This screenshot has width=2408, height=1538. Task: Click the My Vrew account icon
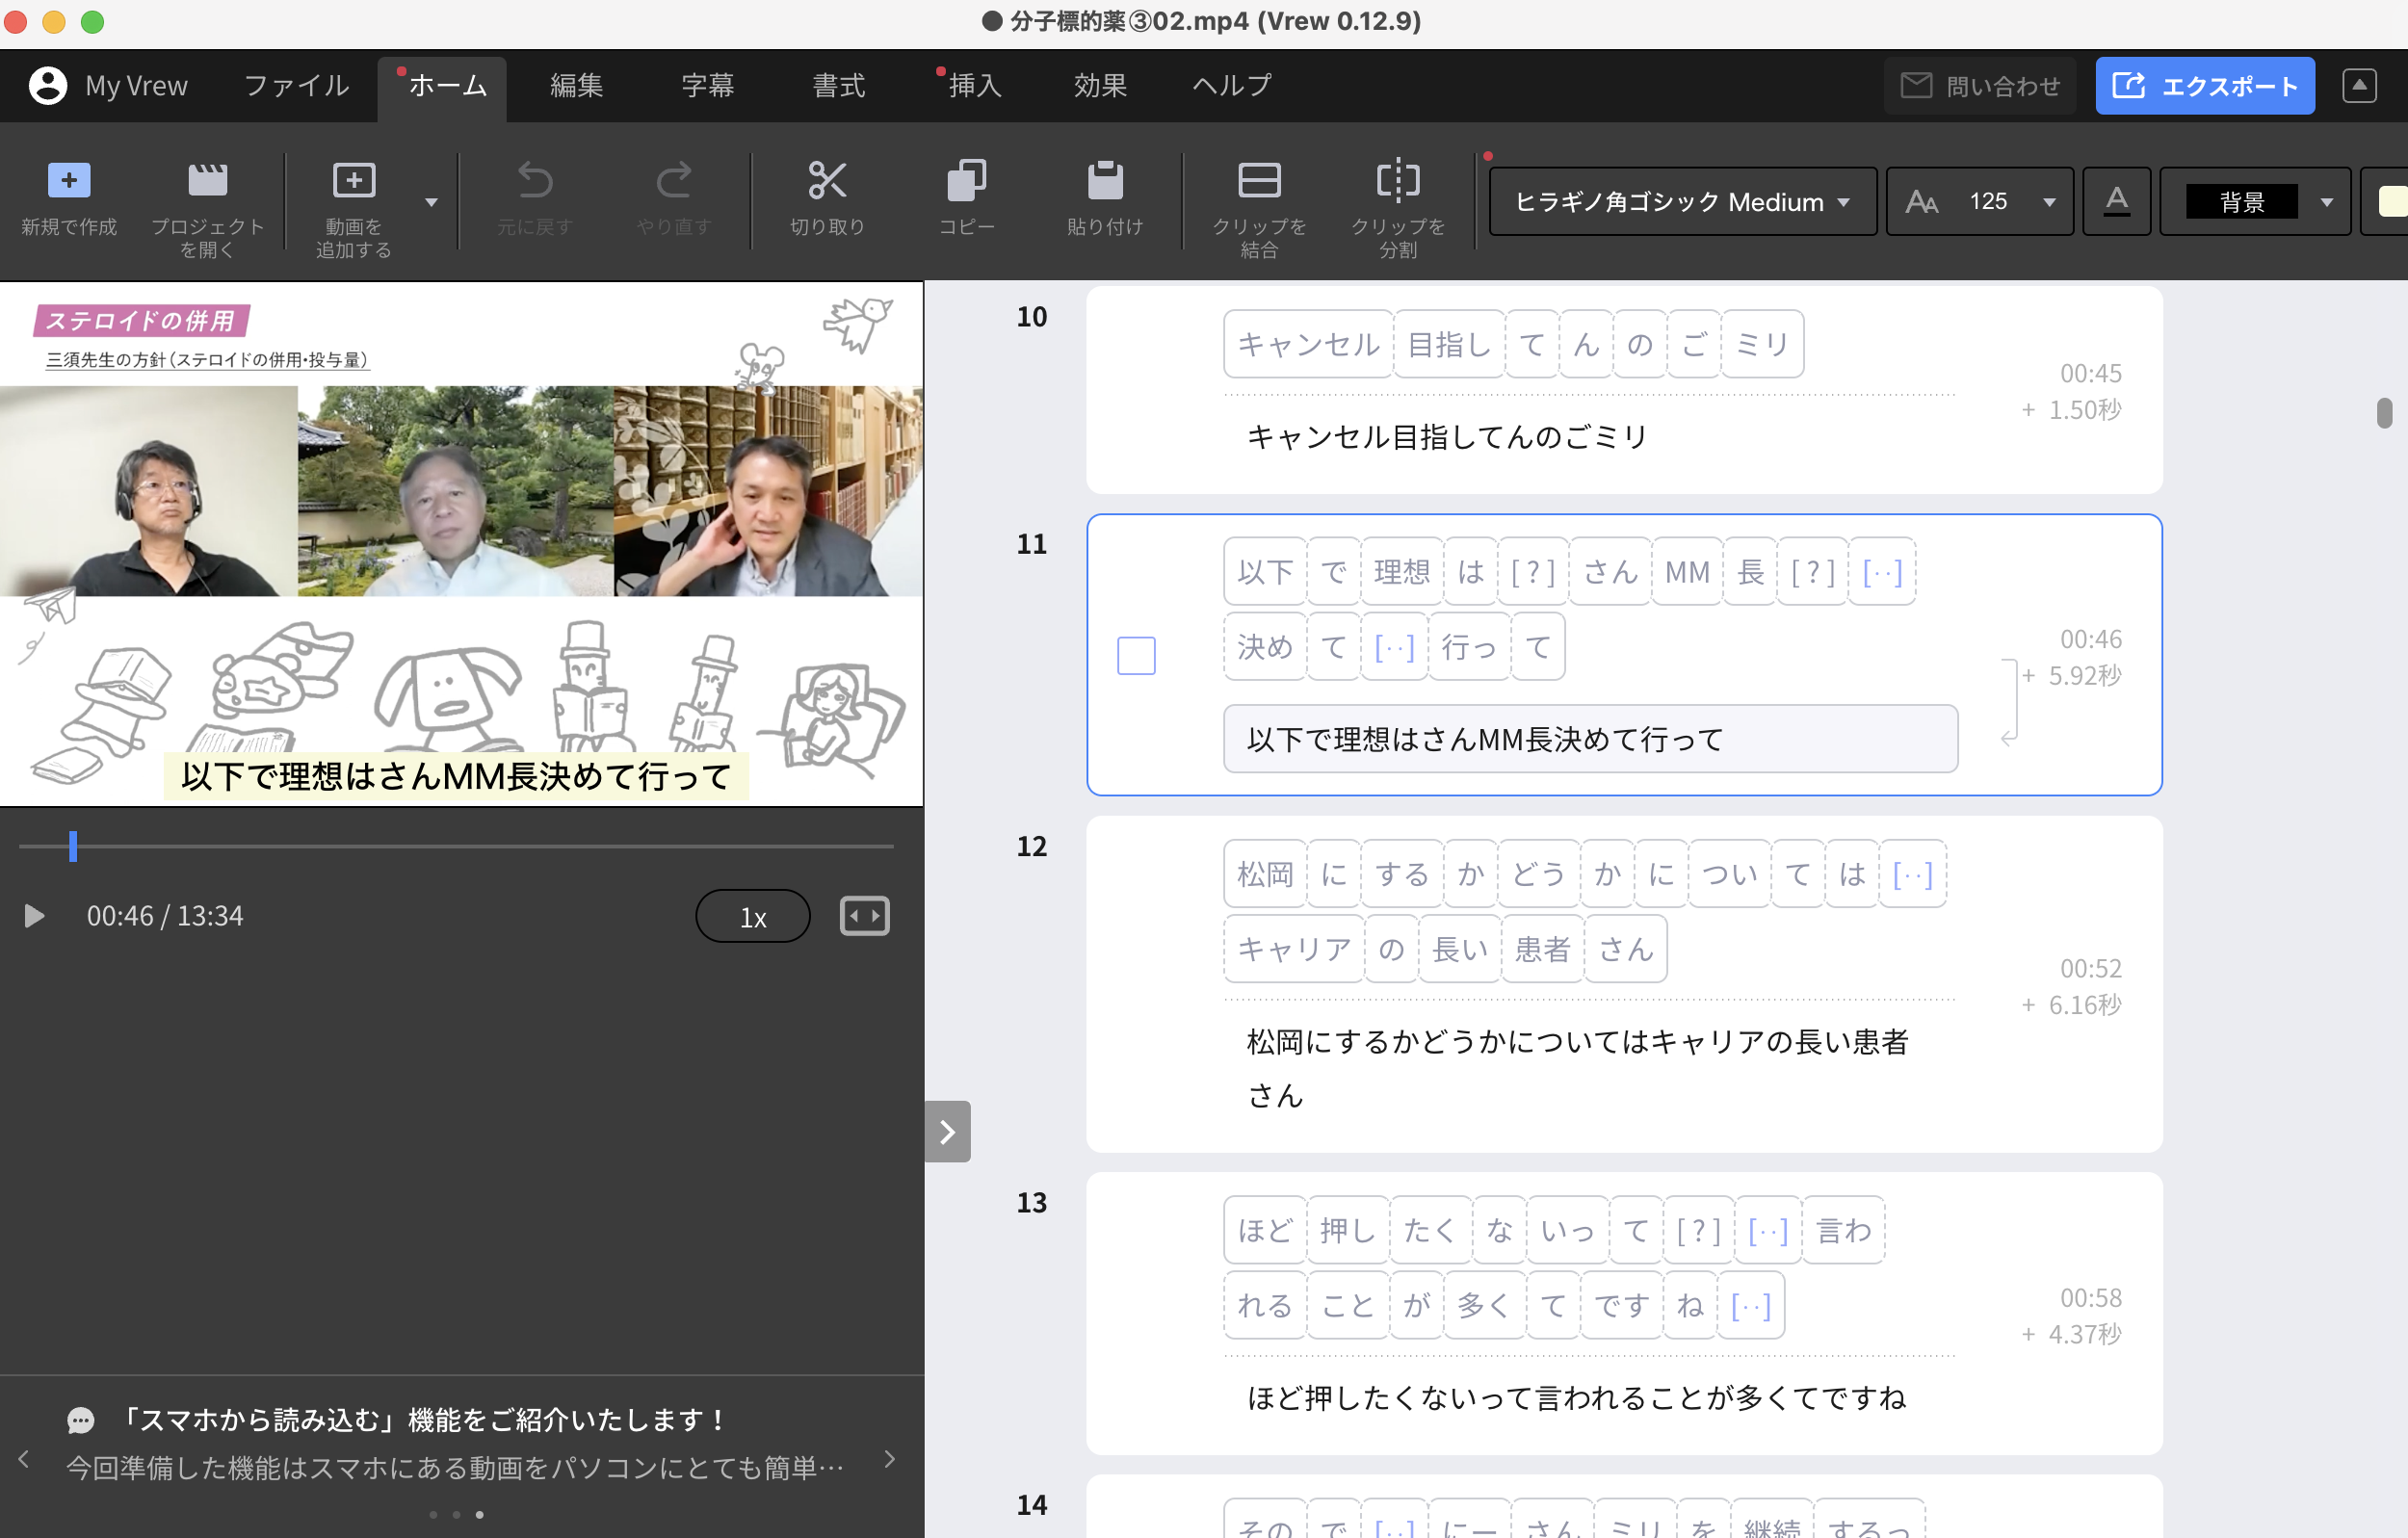(x=47, y=86)
